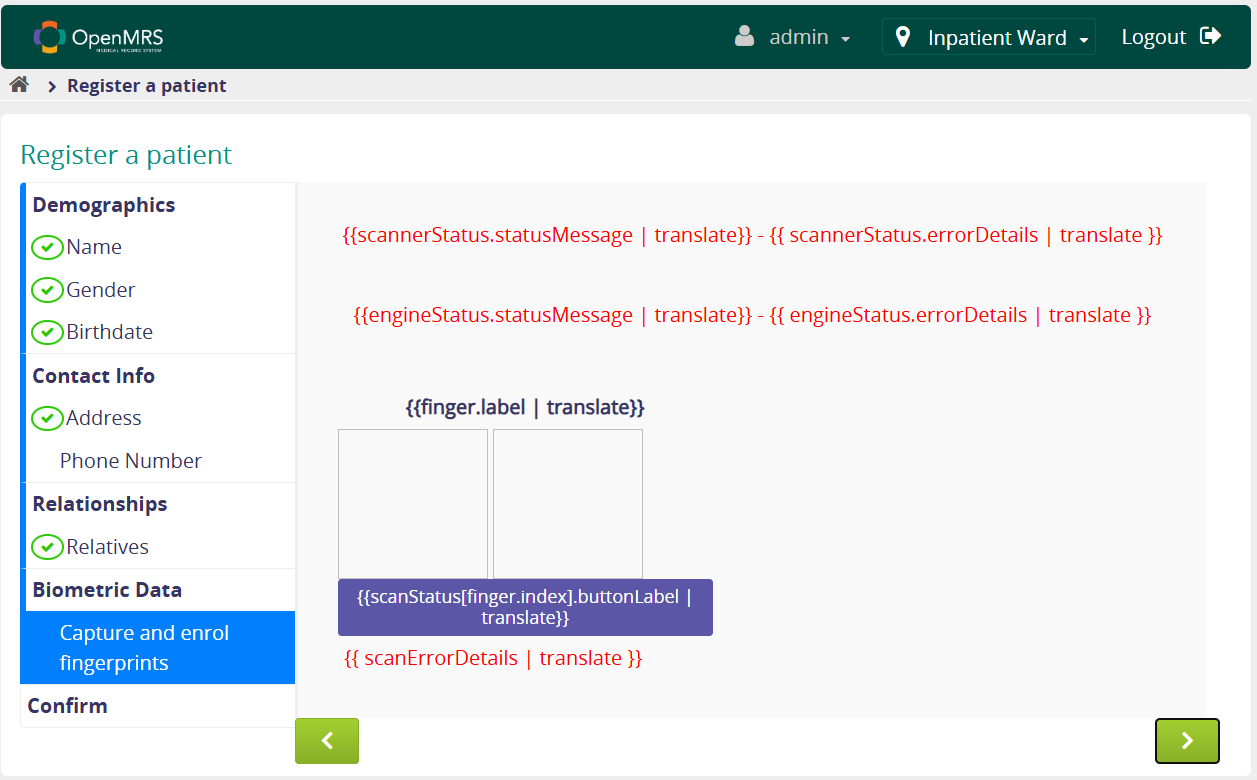Click the green checkmark beside Gender

point(47,290)
